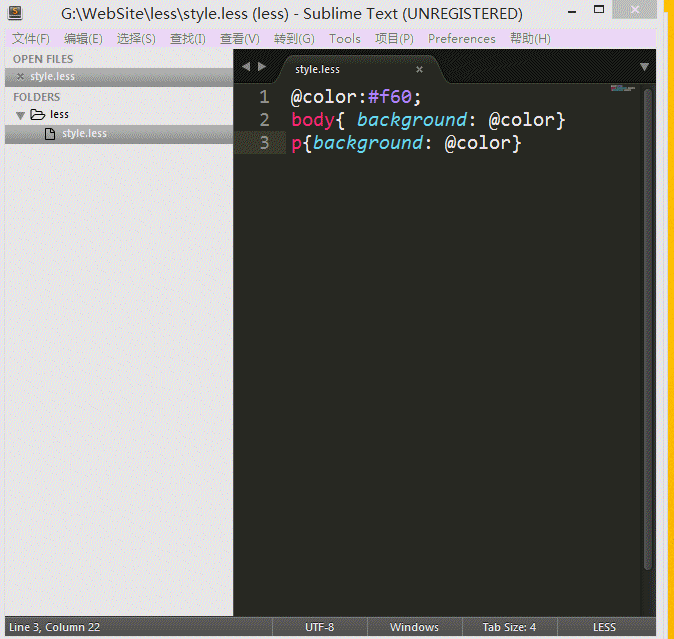Change encoding via UTF-8 status item

[320, 627]
